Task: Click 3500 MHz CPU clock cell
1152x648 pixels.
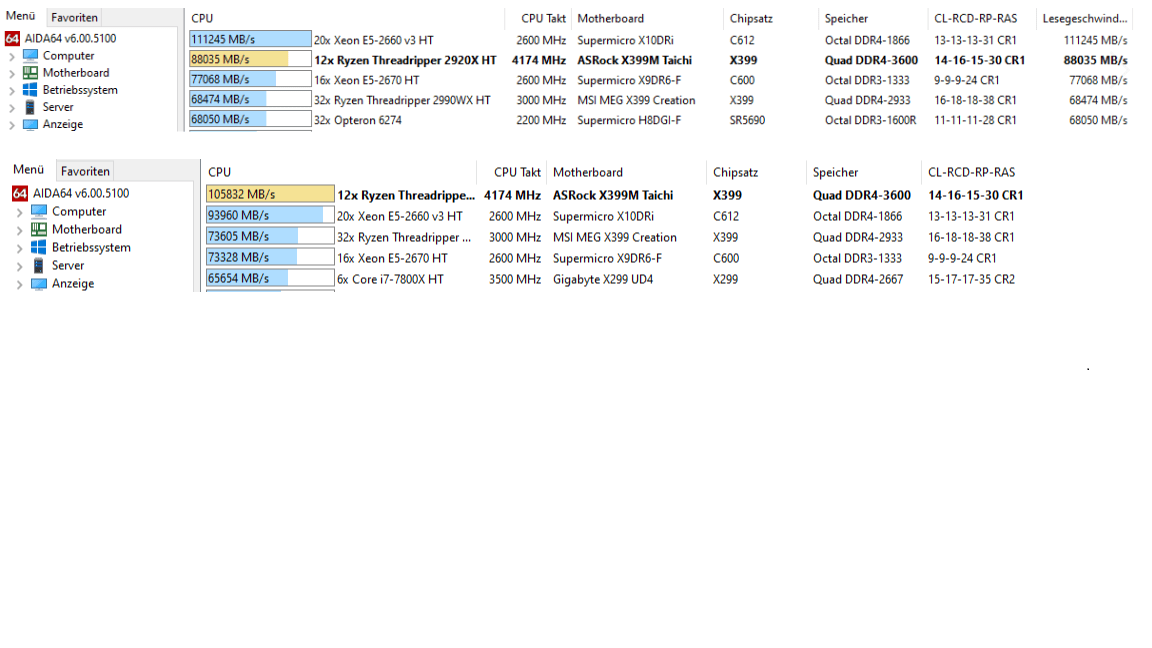Action: coord(515,279)
